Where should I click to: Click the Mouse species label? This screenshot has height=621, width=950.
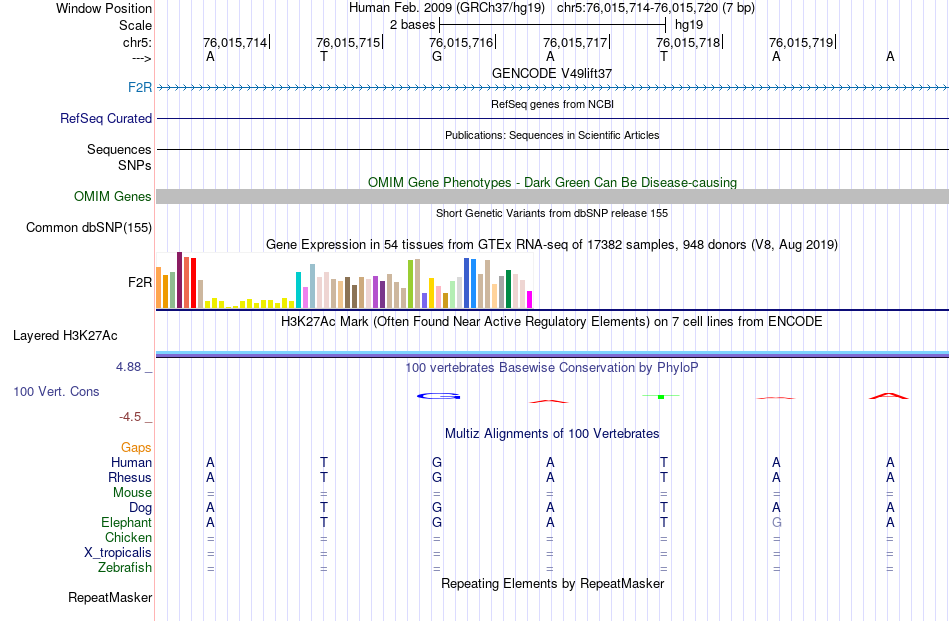click(132, 493)
